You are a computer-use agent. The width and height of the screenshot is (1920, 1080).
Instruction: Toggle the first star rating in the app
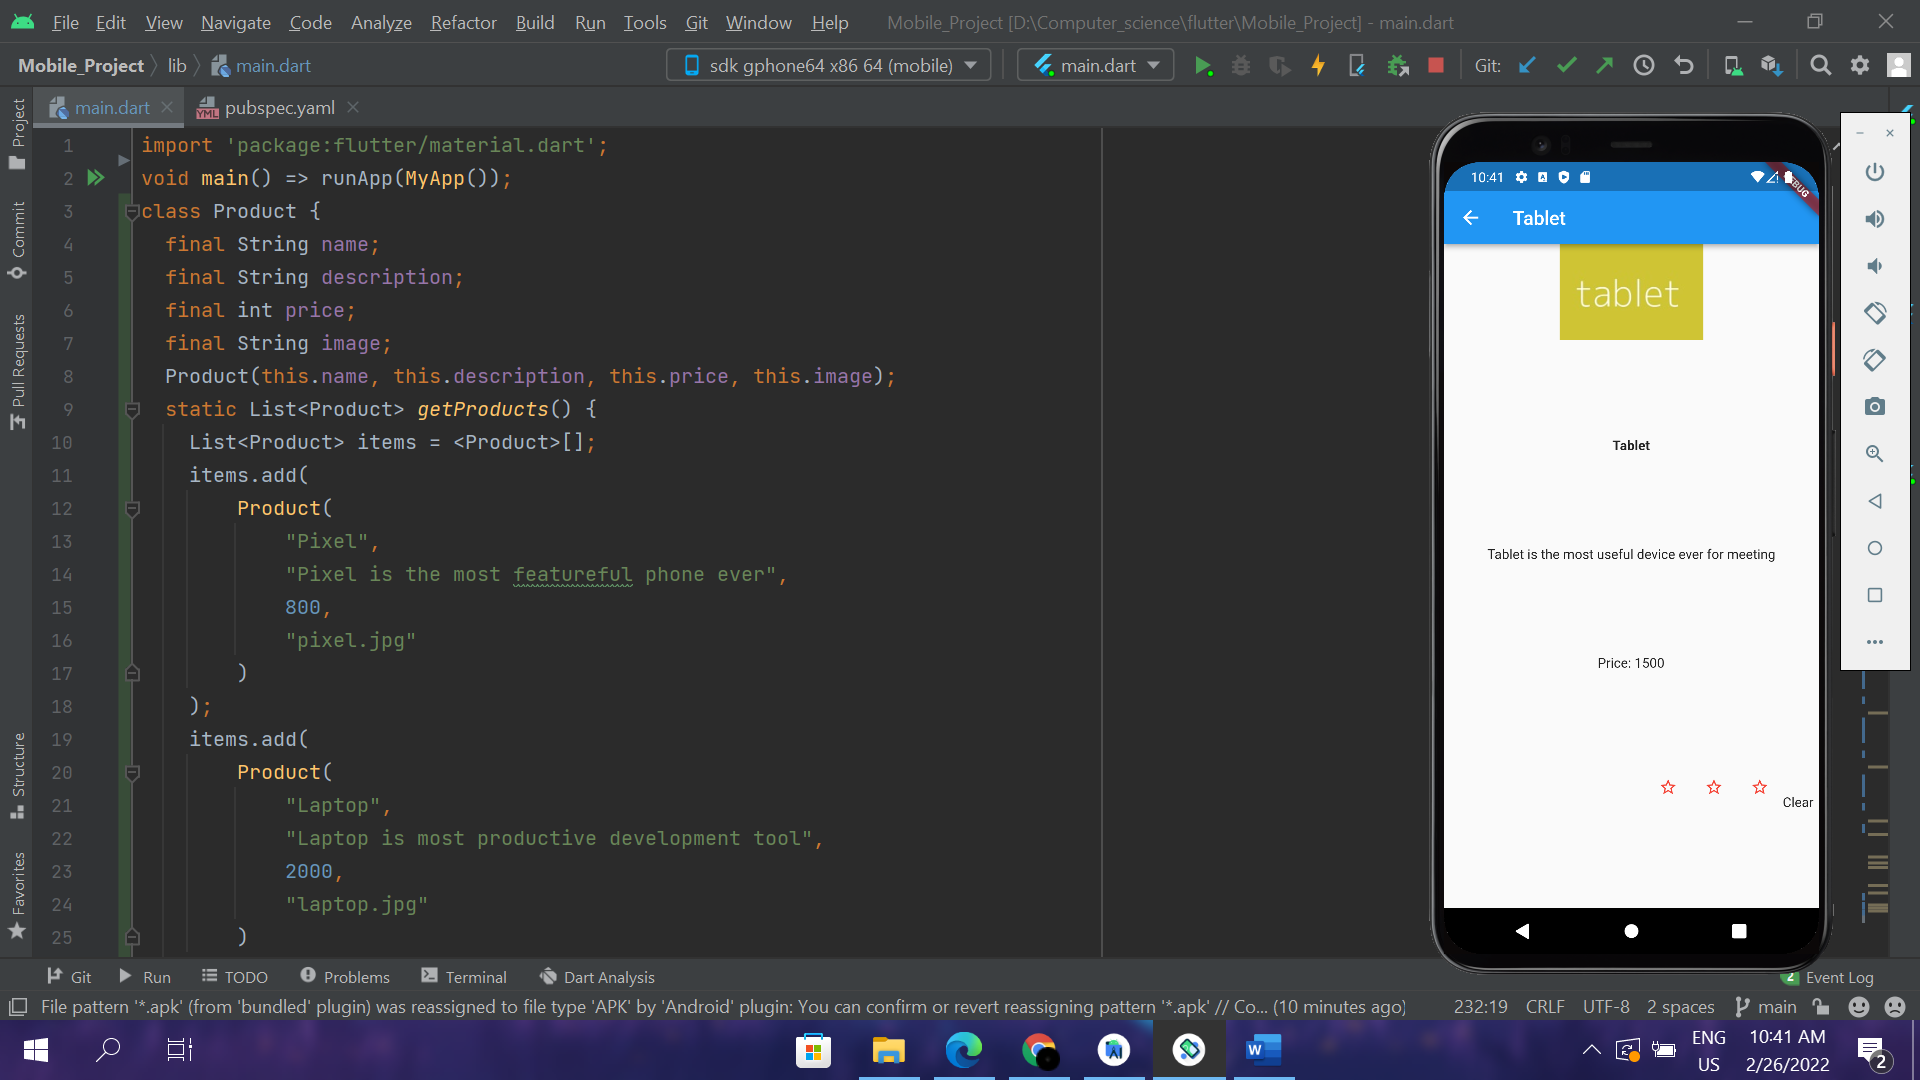1667,787
